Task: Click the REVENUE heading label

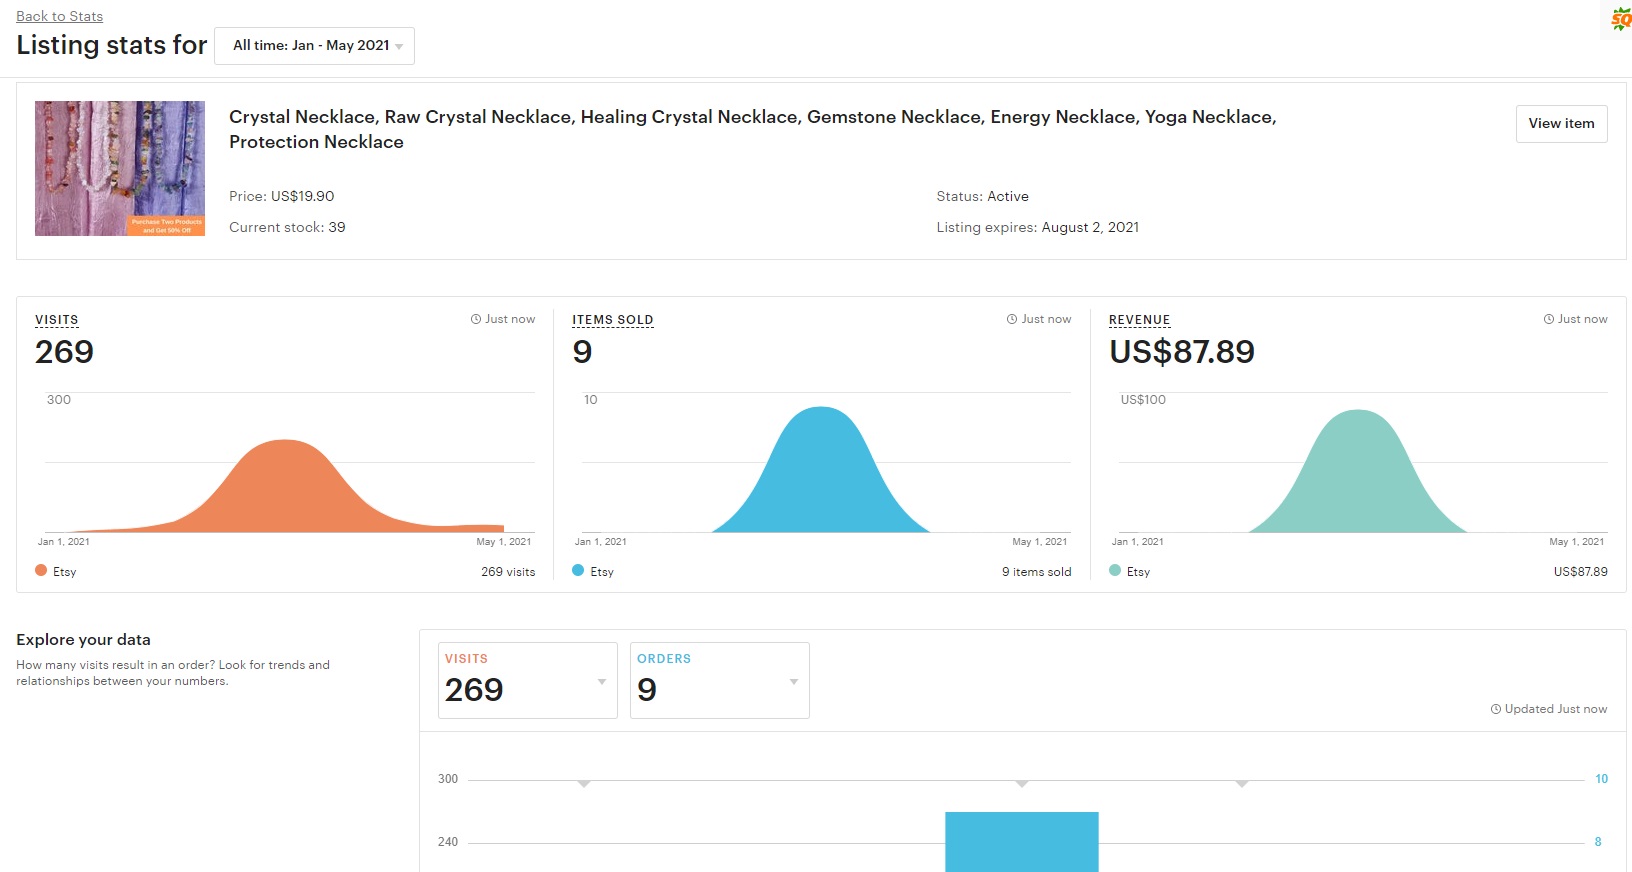Action: pos(1139,320)
